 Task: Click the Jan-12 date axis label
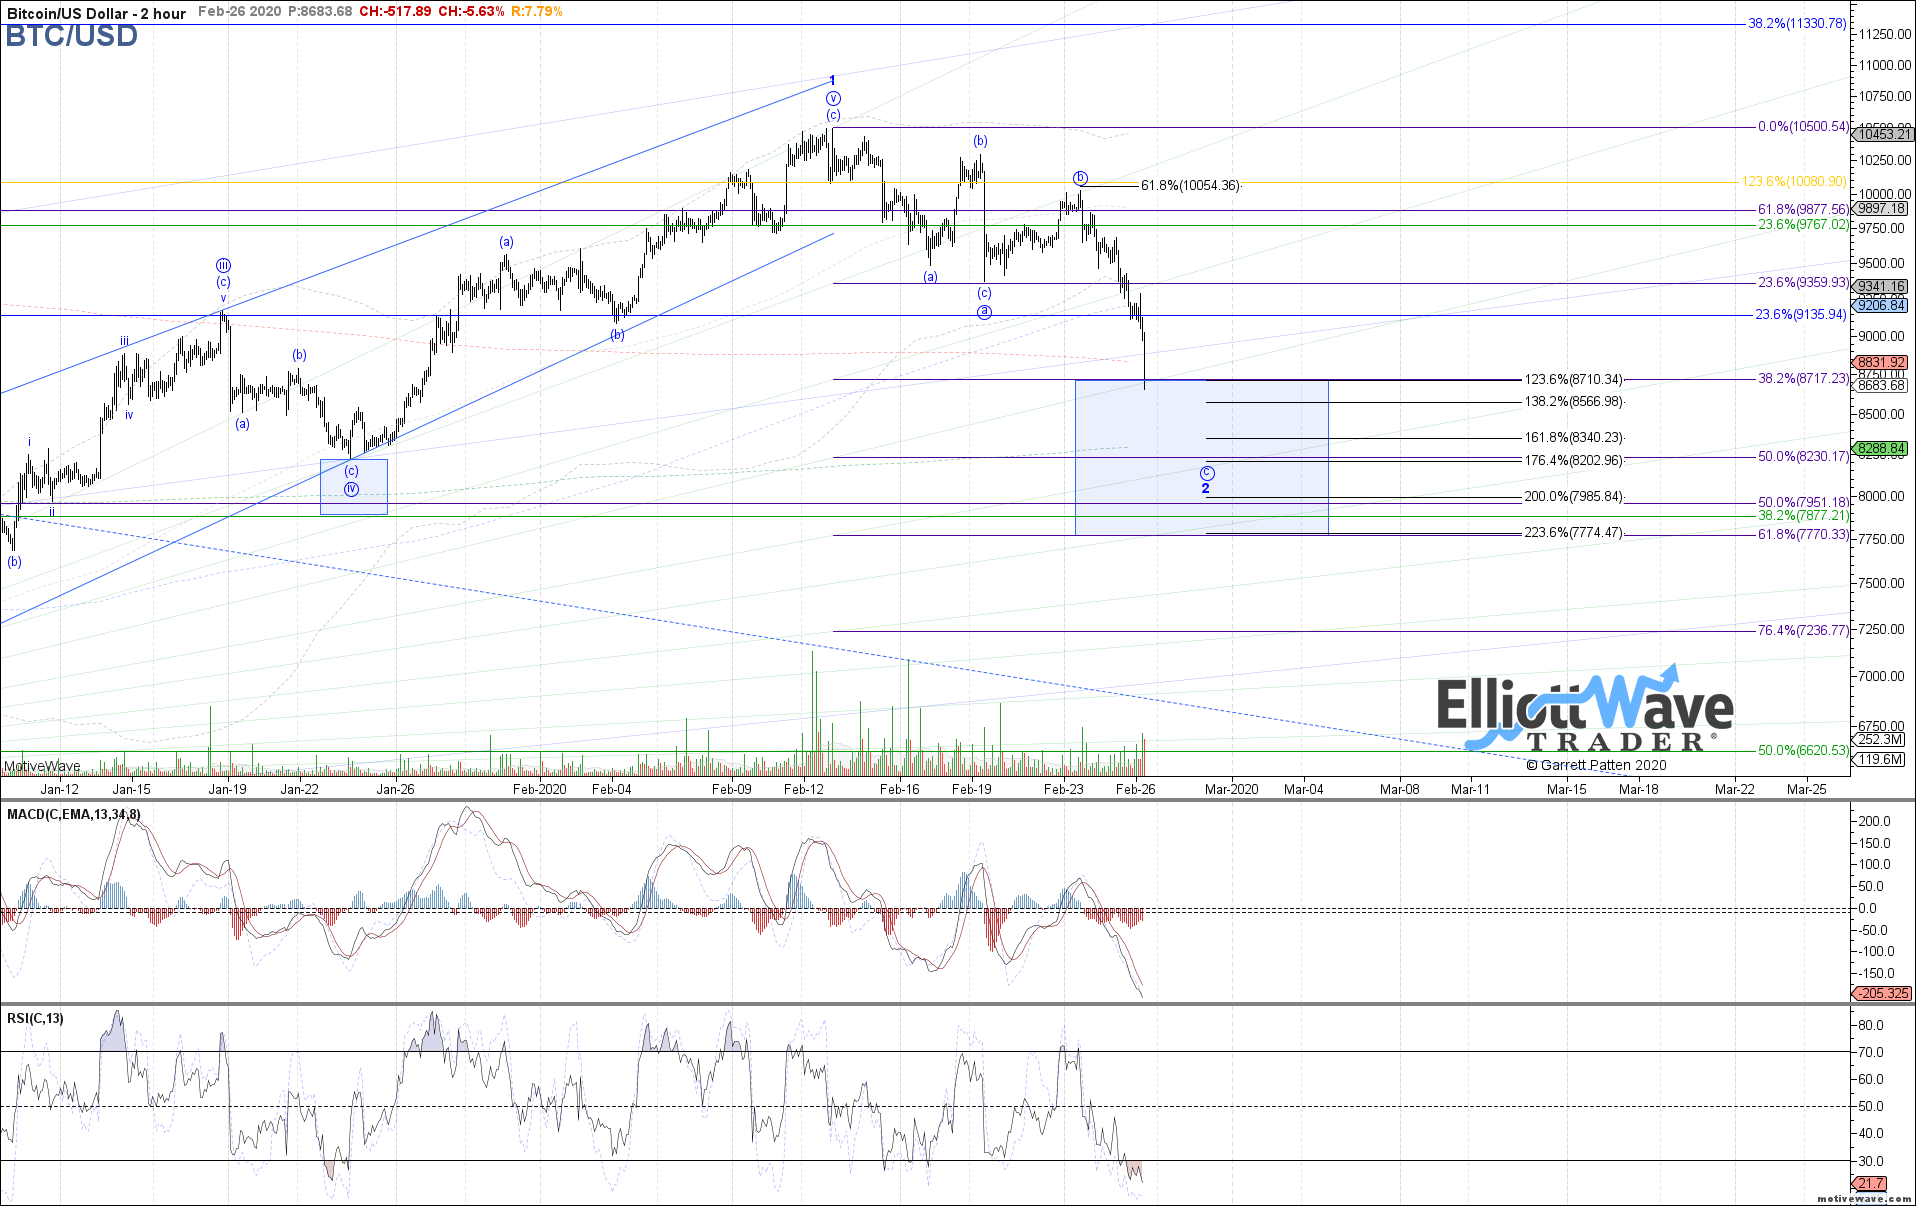pos(59,790)
